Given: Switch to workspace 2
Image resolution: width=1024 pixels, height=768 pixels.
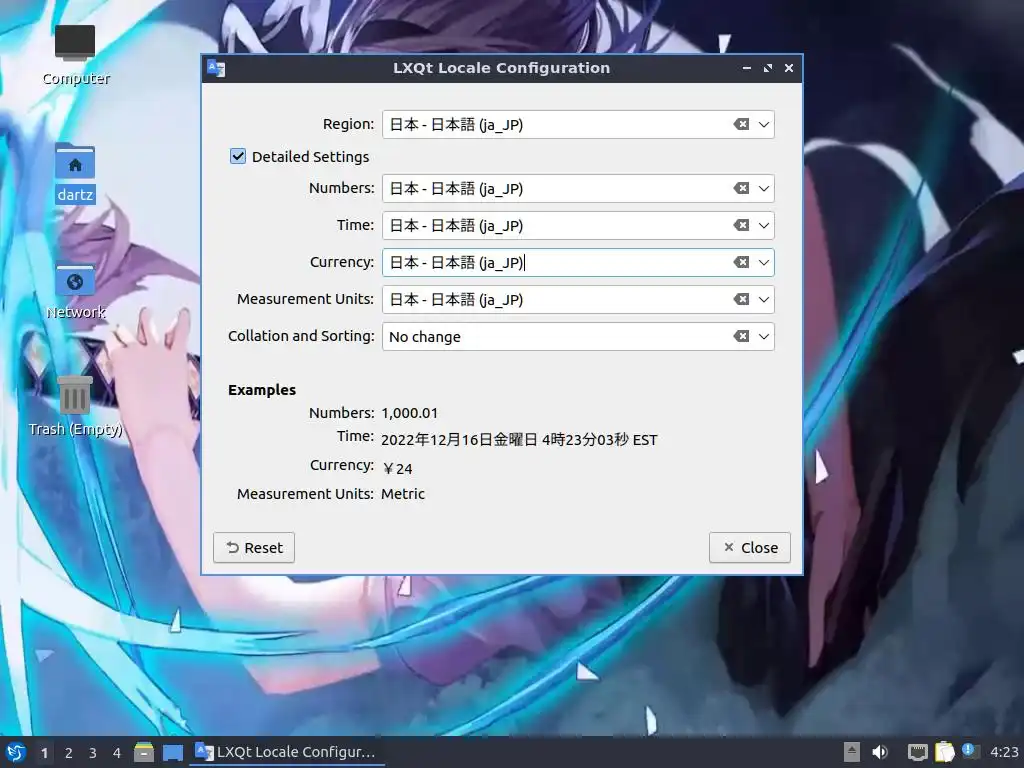Looking at the screenshot, I should pyautogui.click(x=69, y=753).
